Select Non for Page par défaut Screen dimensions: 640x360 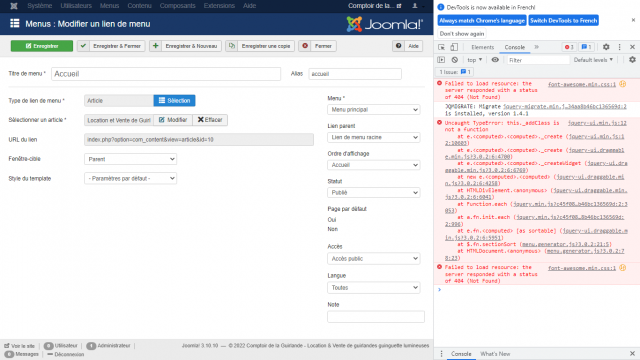[x=333, y=229]
